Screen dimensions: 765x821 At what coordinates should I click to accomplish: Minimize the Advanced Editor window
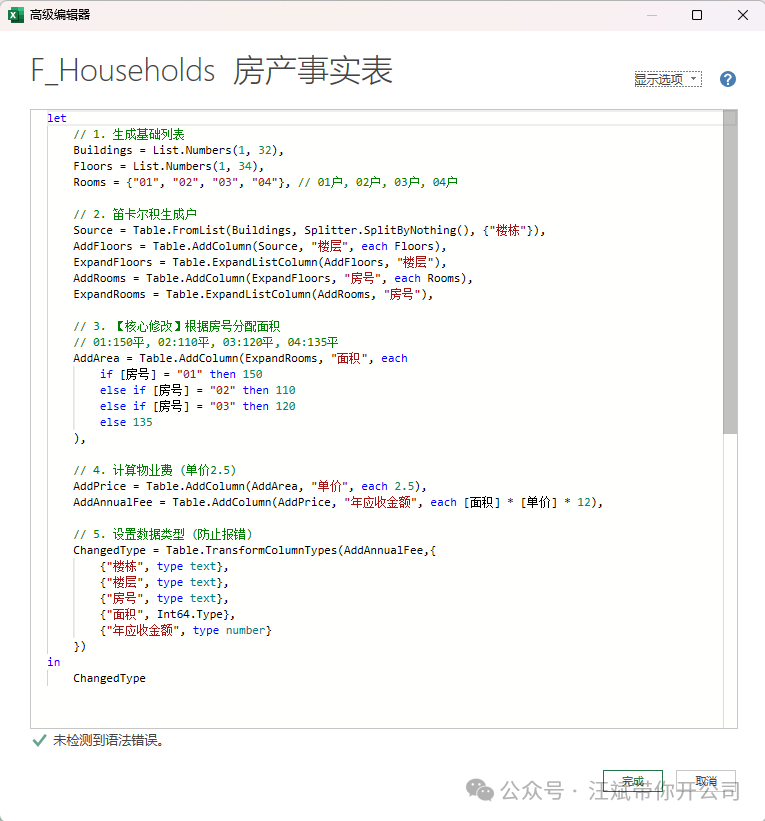coord(650,14)
